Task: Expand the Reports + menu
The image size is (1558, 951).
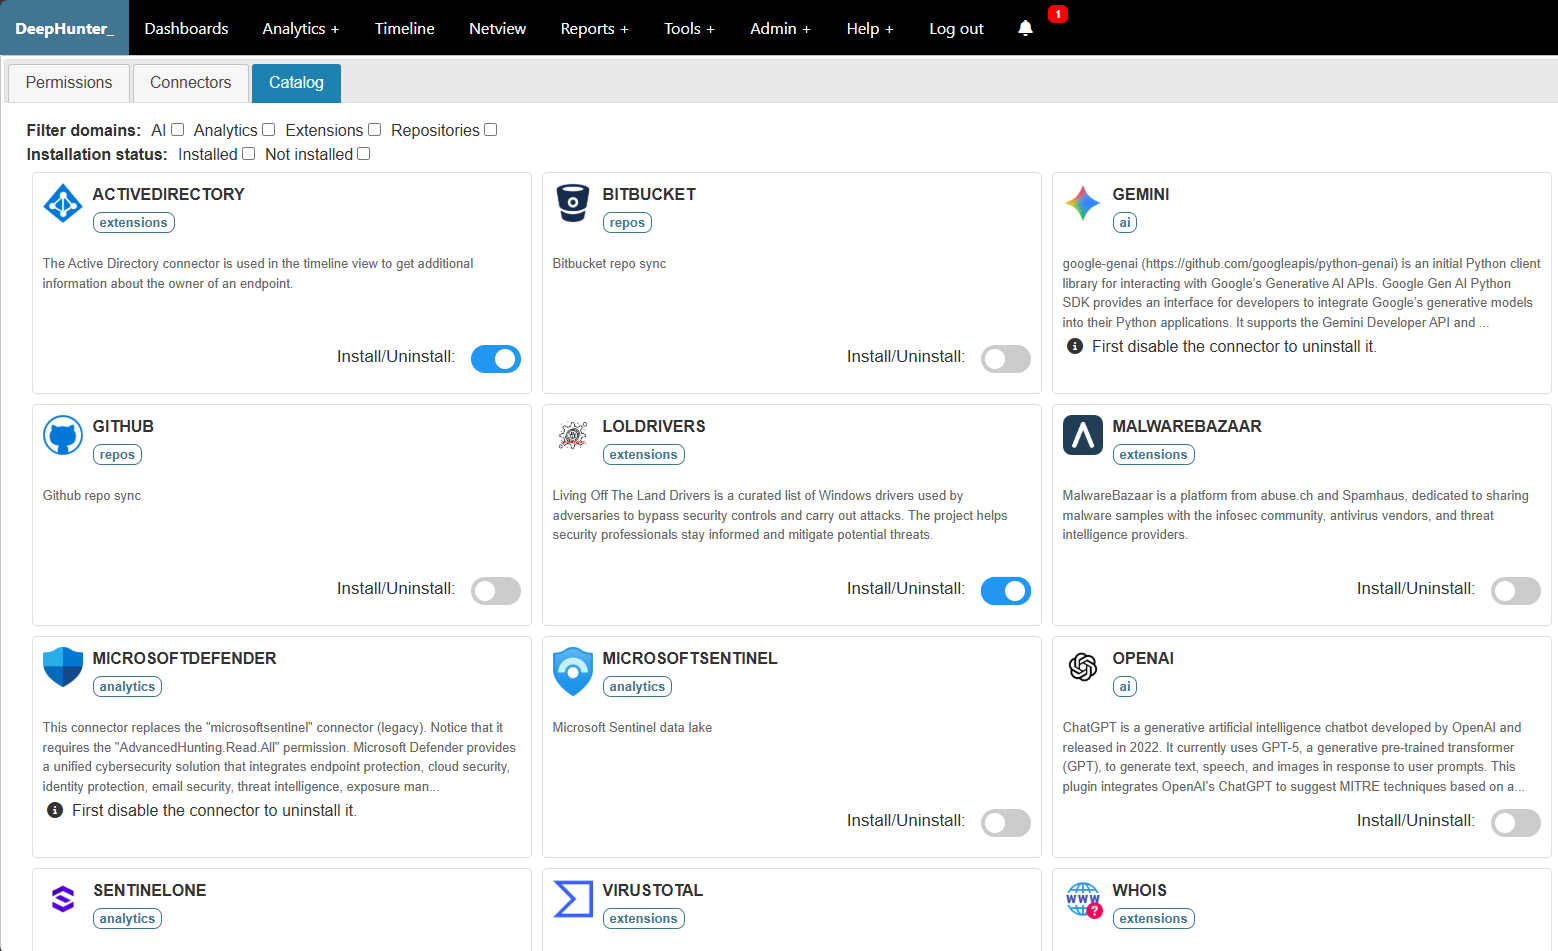Action: click(595, 28)
